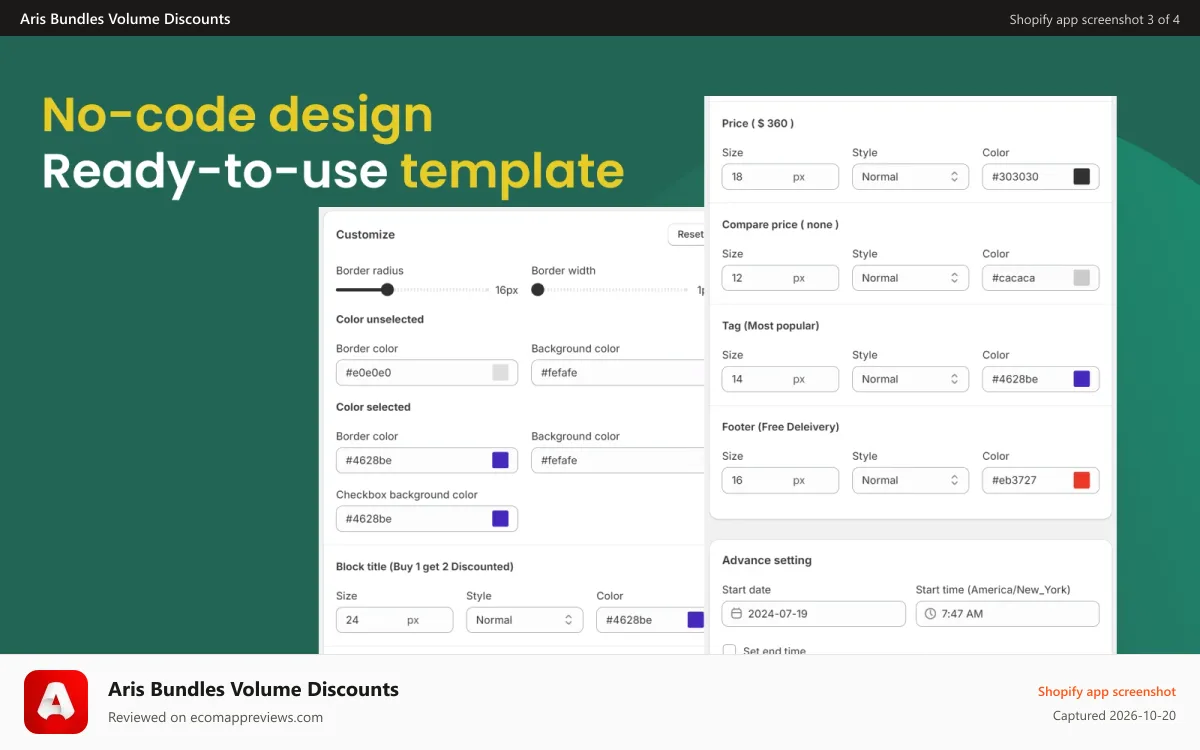Screen dimensions: 1200x750
Task: Click Reviewed on ecomappreviews.com text
Action: 215,717
